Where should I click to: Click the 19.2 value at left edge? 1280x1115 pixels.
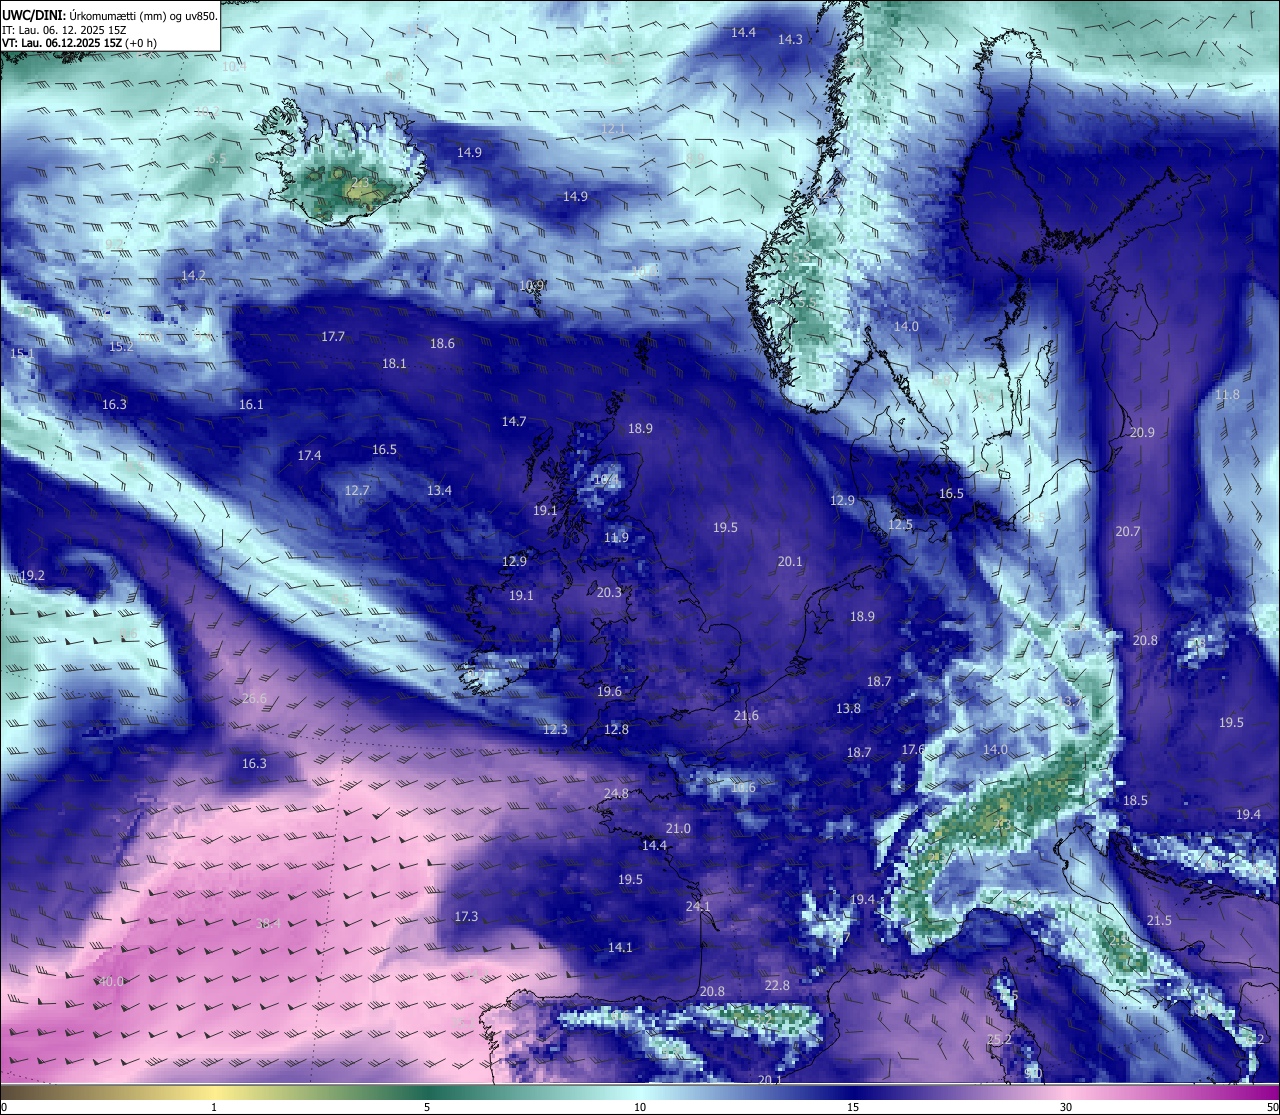[x=33, y=575]
